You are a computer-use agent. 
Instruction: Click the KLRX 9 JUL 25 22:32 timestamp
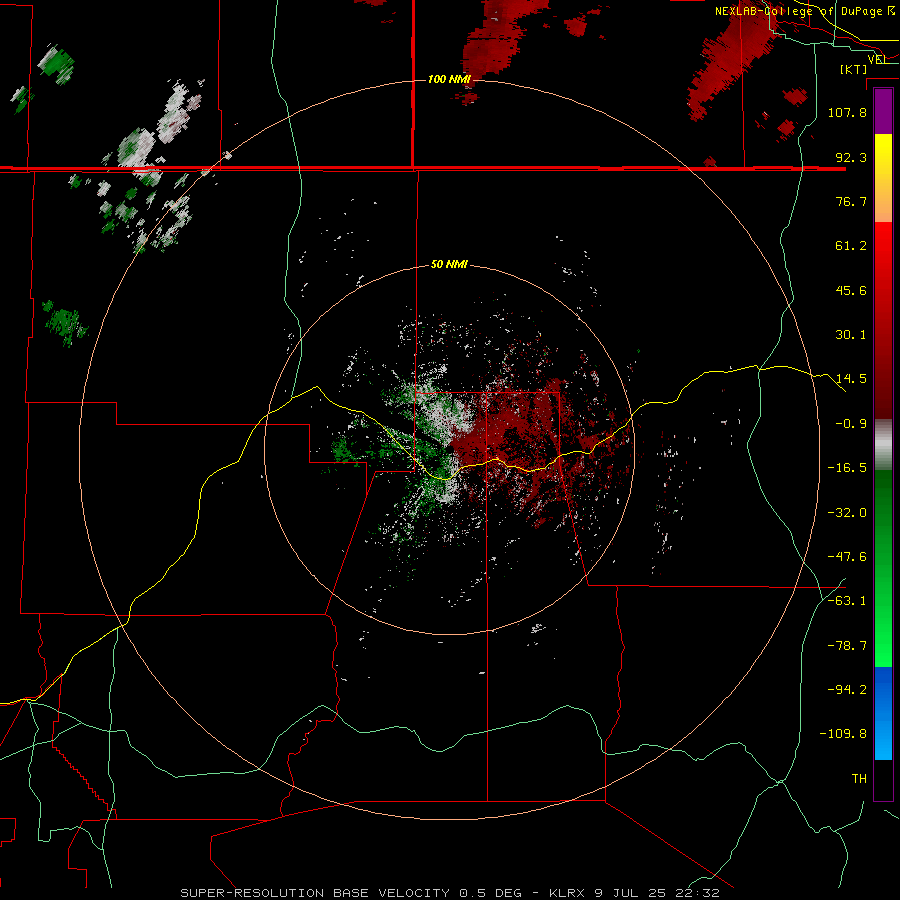pyautogui.click(x=634, y=893)
